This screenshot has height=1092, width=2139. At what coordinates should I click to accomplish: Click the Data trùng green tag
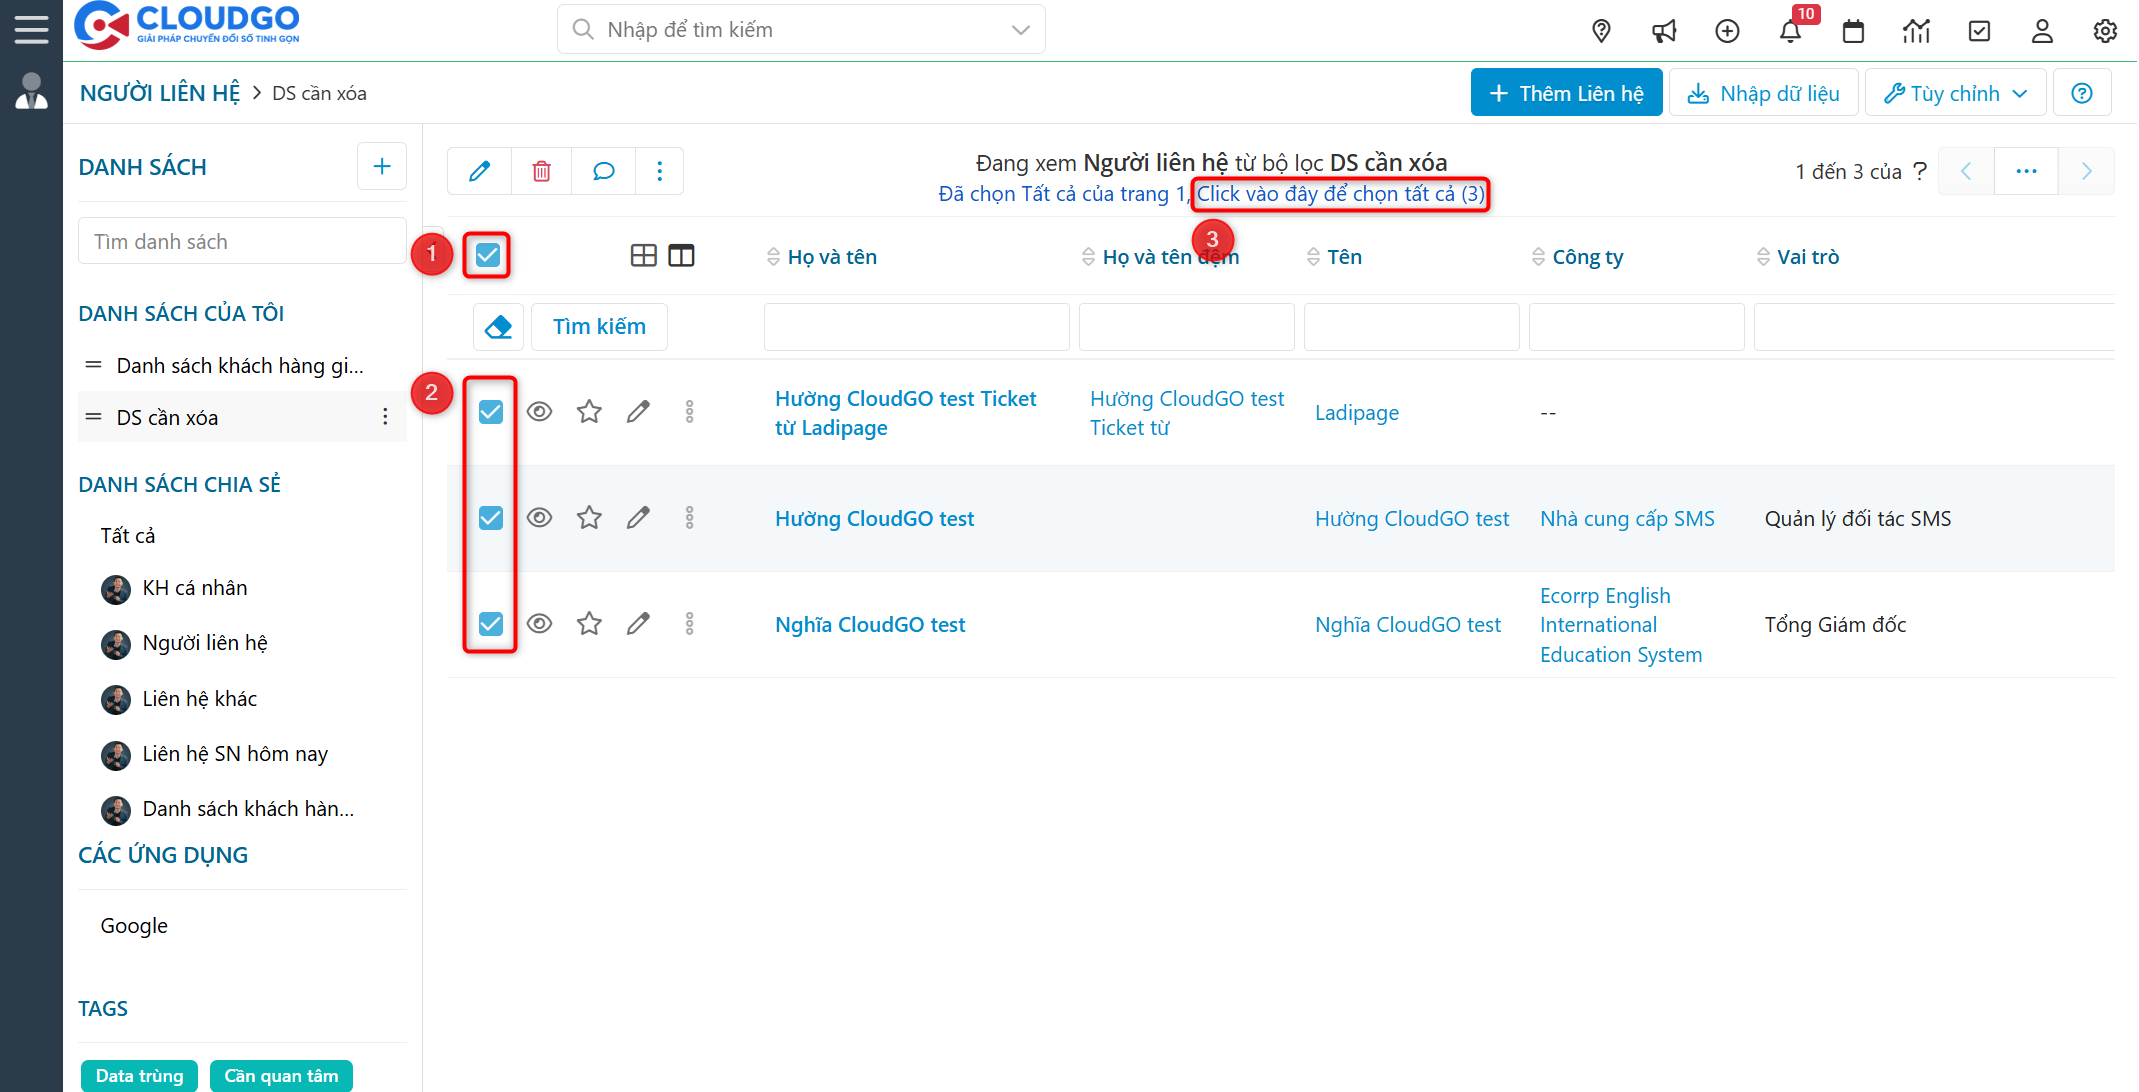[x=139, y=1076]
